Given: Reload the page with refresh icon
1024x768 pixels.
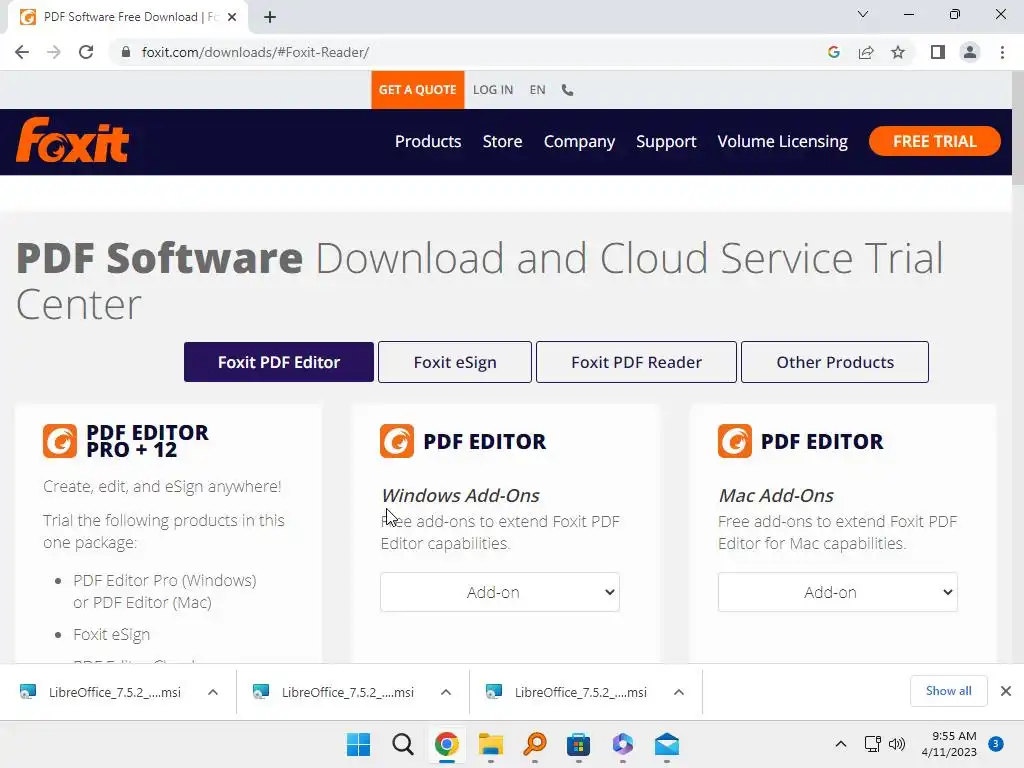Looking at the screenshot, I should tap(86, 52).
